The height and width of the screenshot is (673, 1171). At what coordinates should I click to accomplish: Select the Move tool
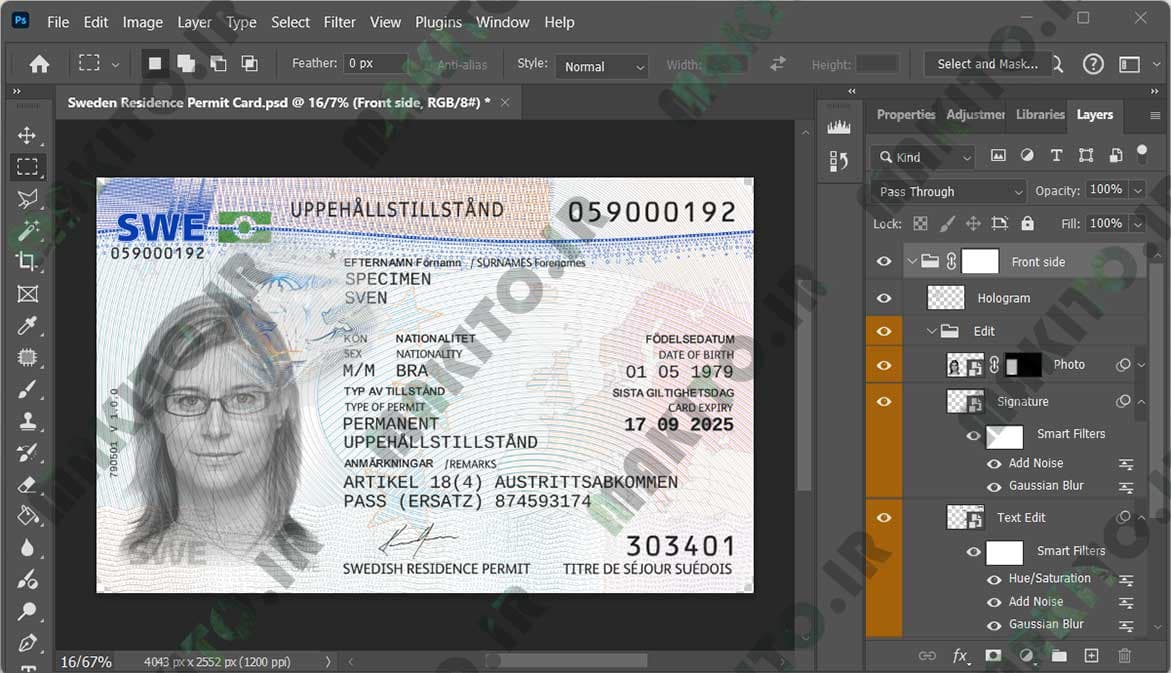coord(27,135)
